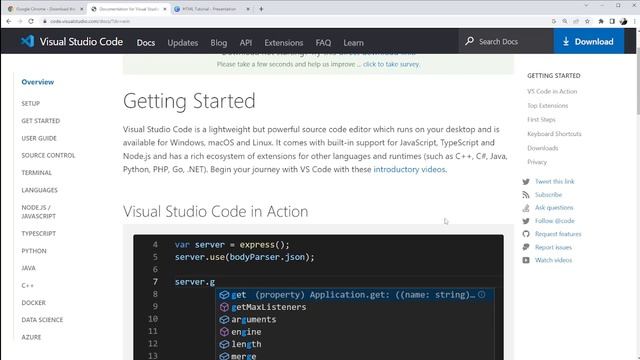This screenshot has width=640, height=360.
Task: Click the blue Download button
Action: 589,41
